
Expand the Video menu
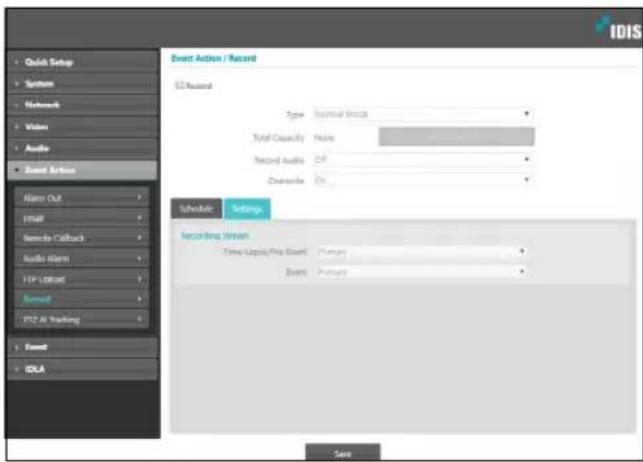coord(82,127)
